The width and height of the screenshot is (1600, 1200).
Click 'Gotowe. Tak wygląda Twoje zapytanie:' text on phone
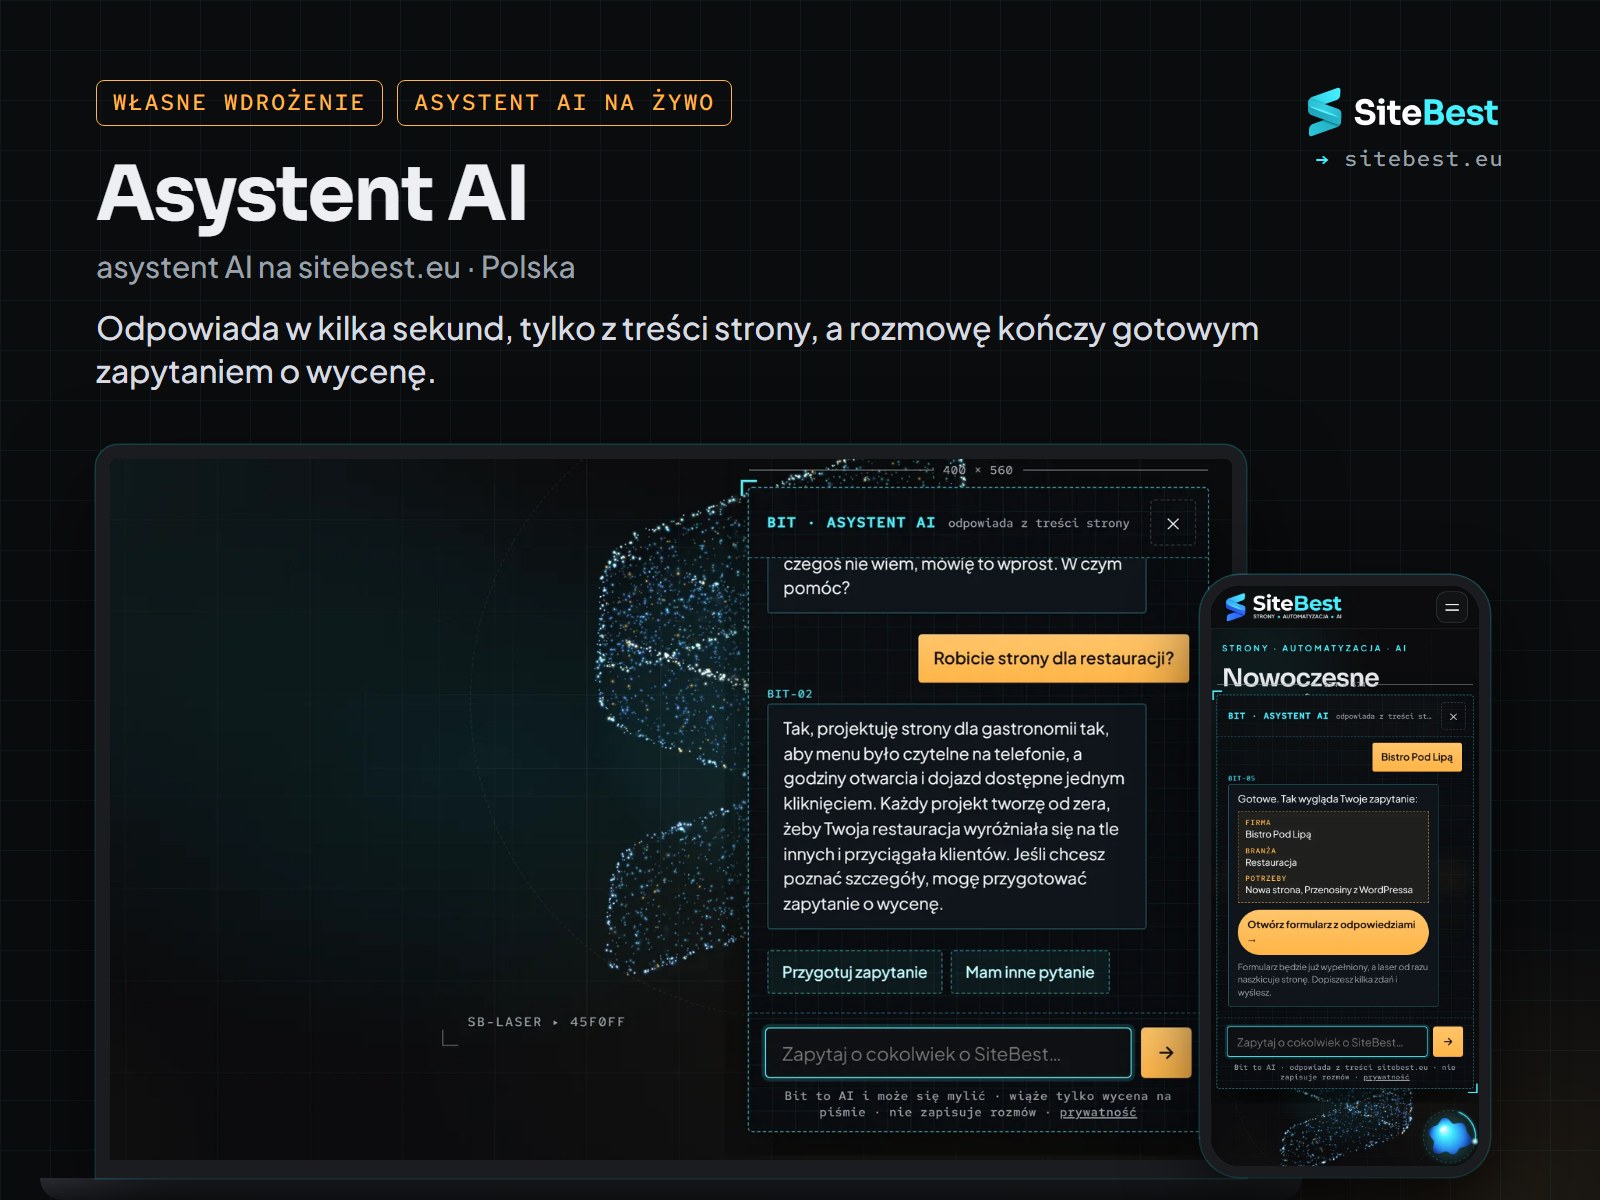point(1327,799)
